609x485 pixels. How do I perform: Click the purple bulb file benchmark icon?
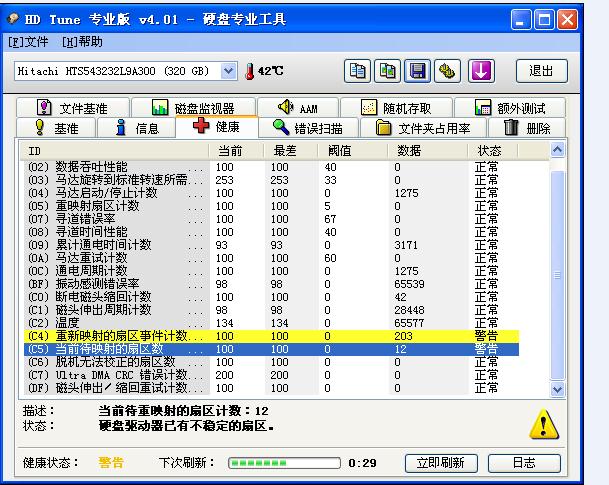(44, 107)
